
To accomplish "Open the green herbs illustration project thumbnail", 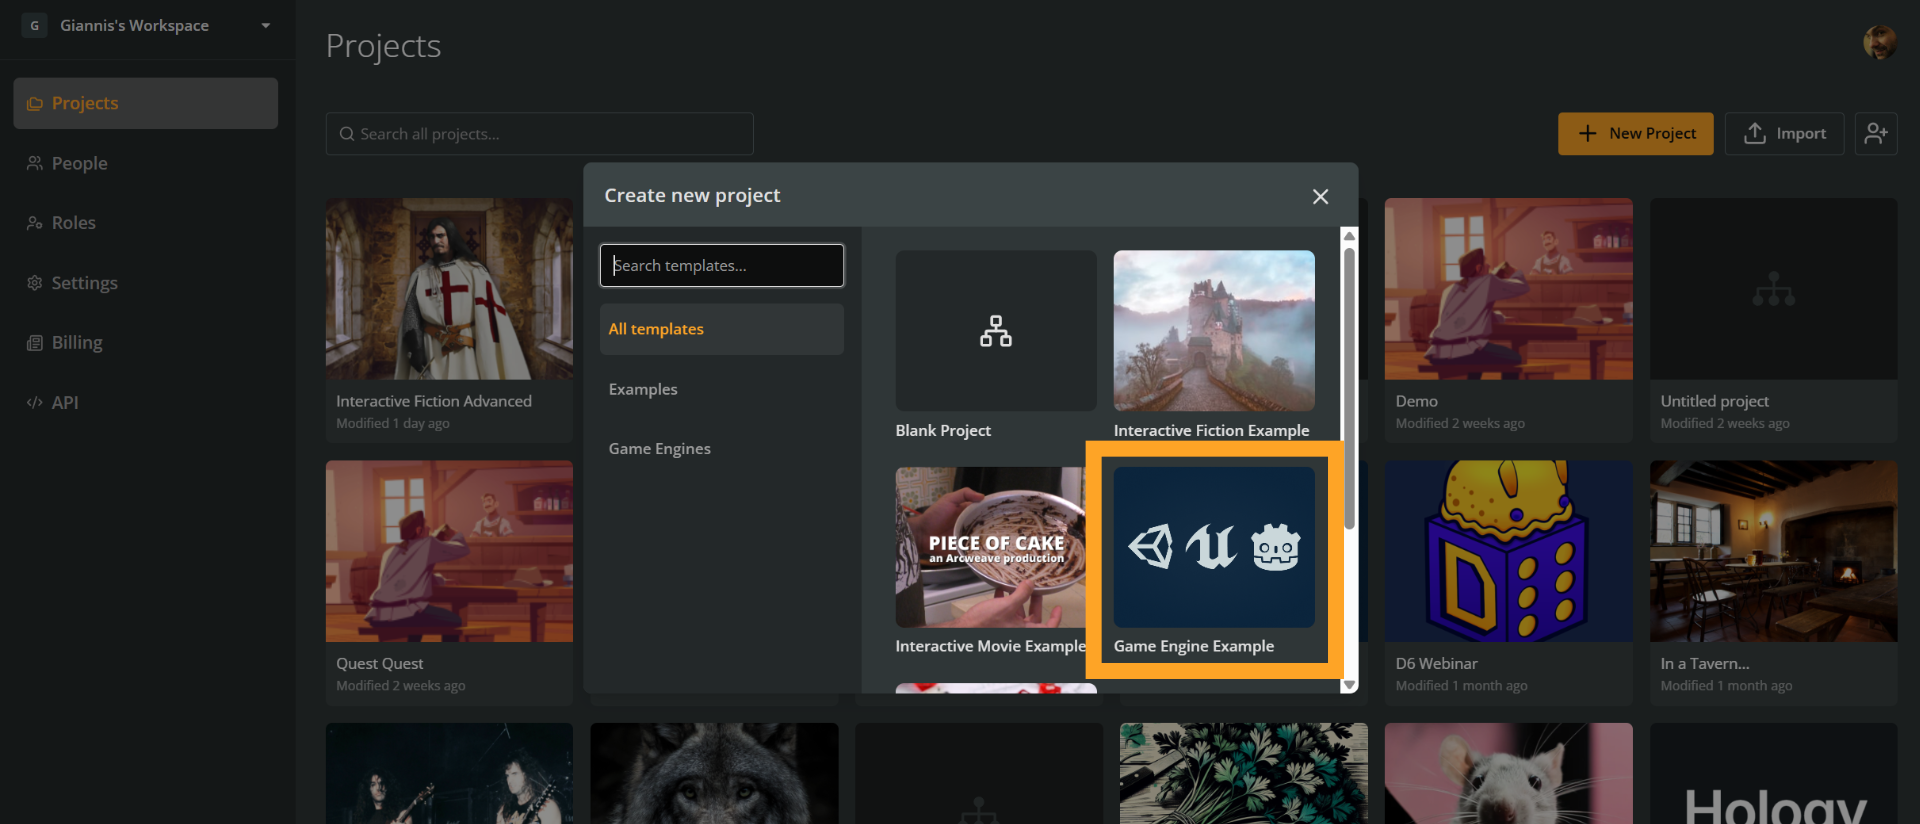I will [1244, 774].
